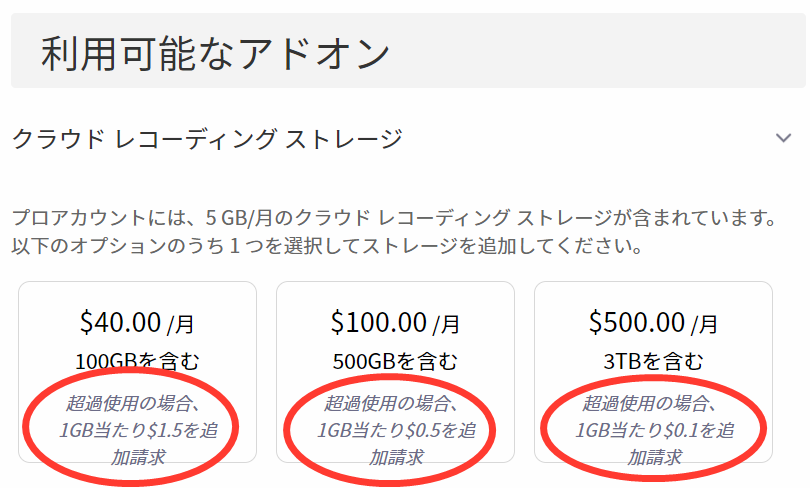Click the $40.00 price text

pyautogui.click(x=119, y=322)
